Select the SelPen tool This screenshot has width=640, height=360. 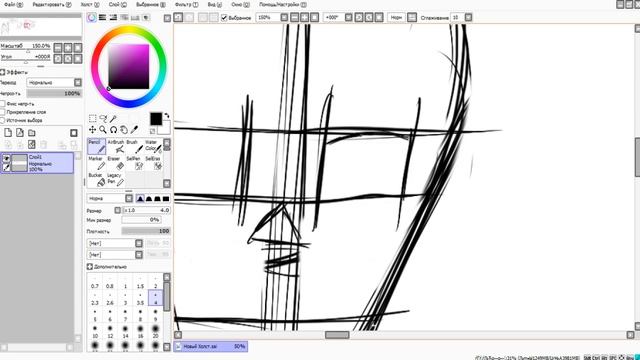pos(135,163)
